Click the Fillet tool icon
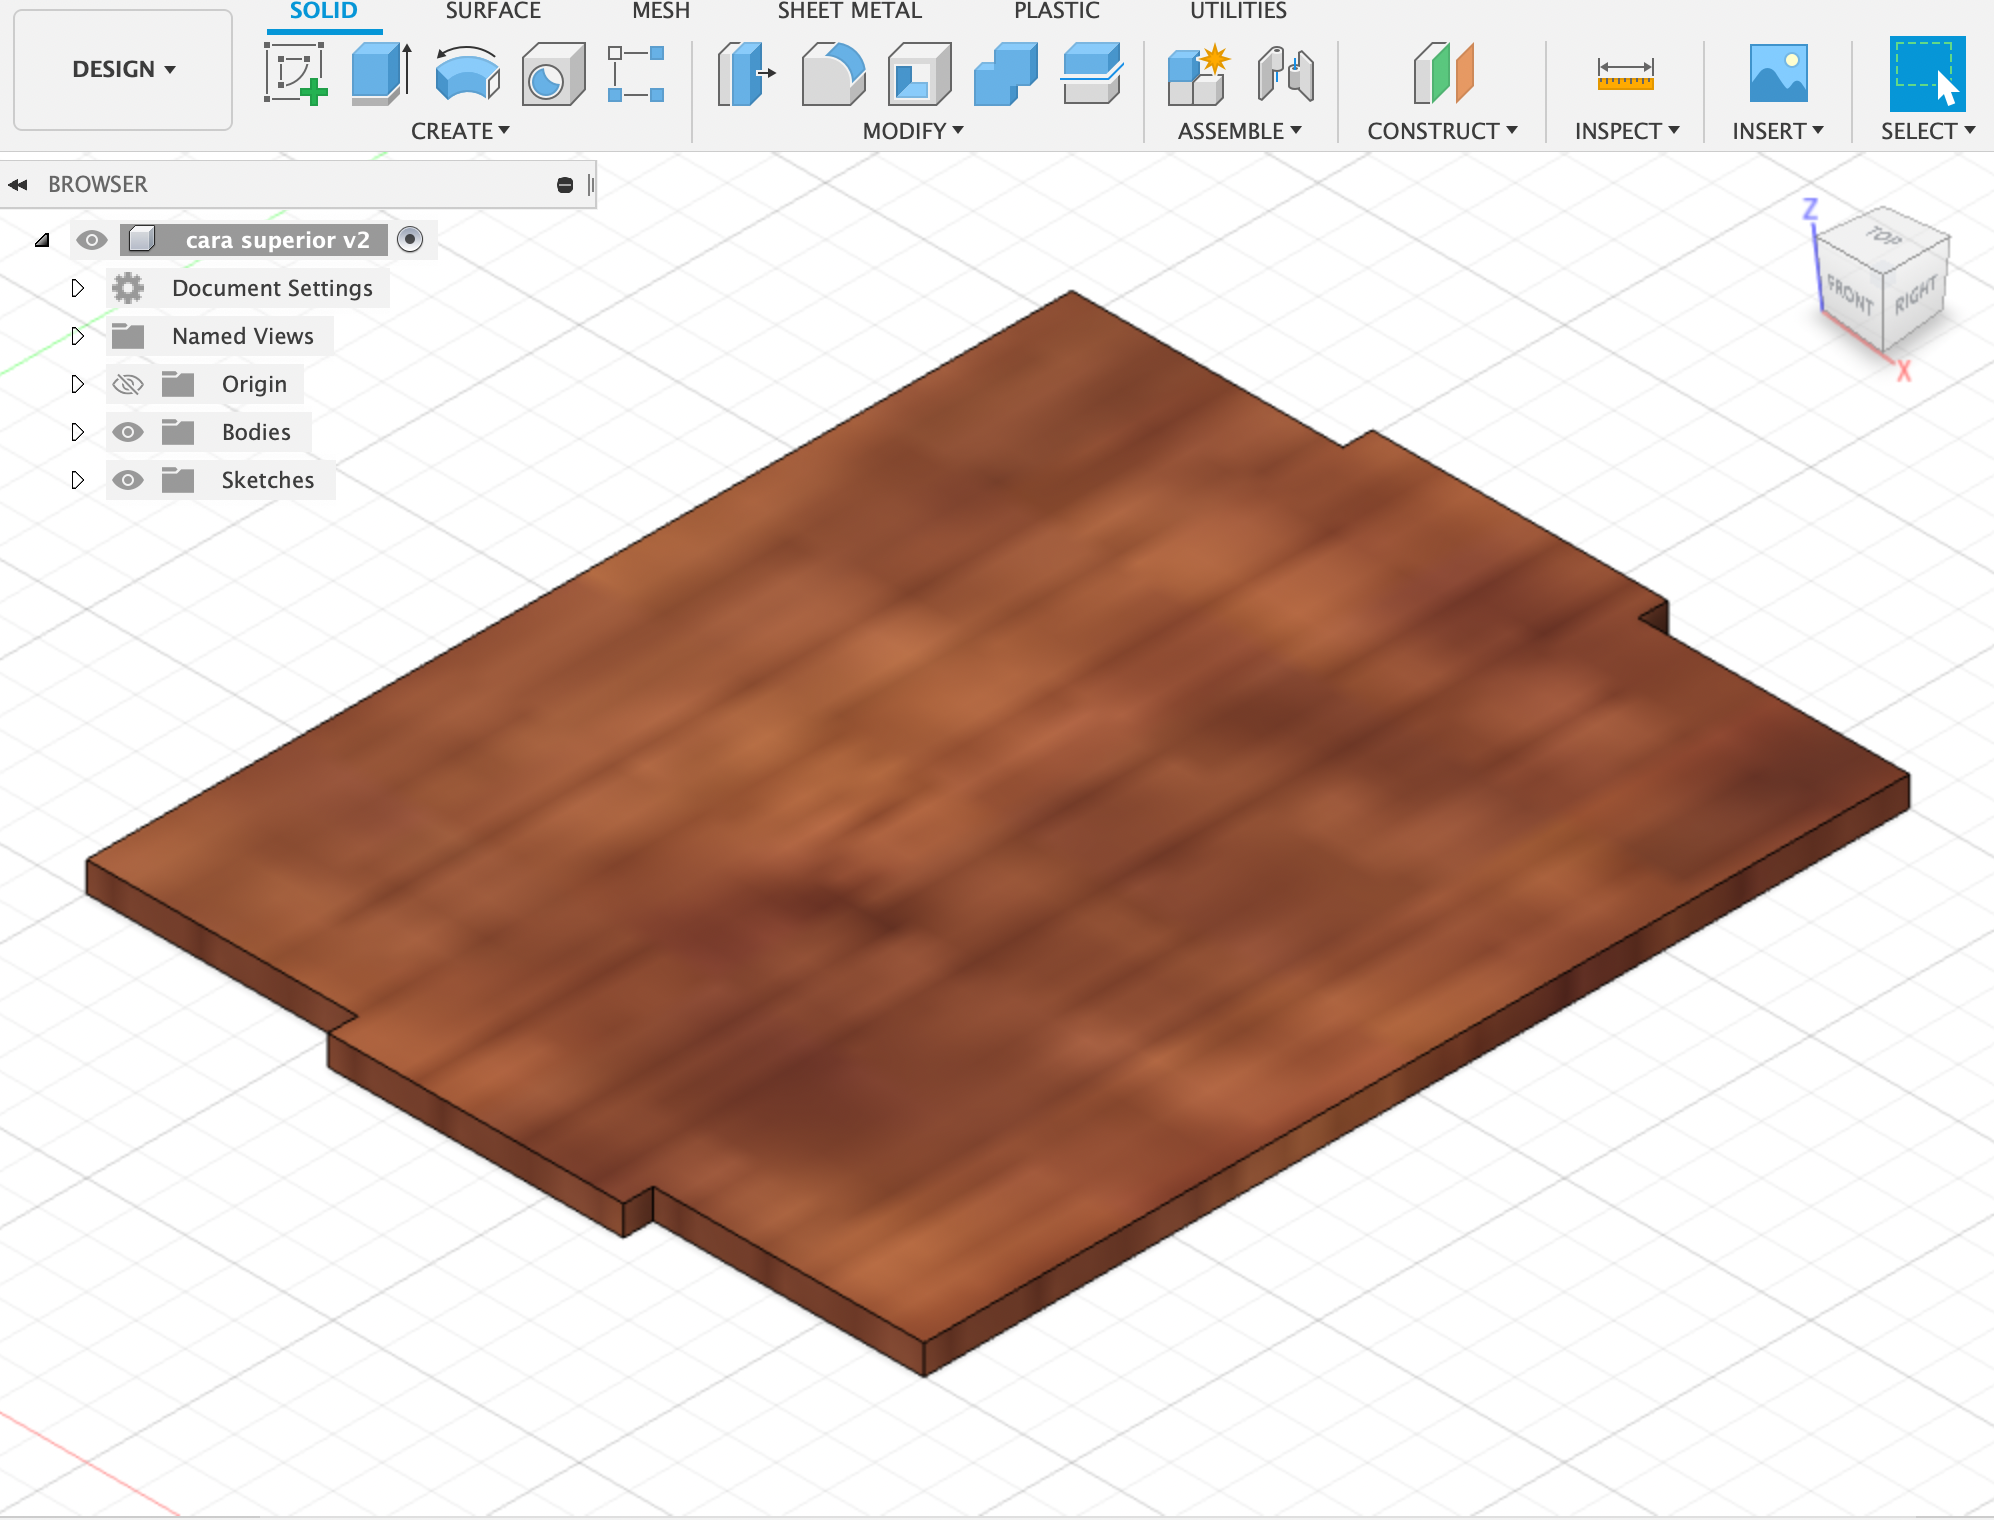The image size is (1994, 1520). 832,74
